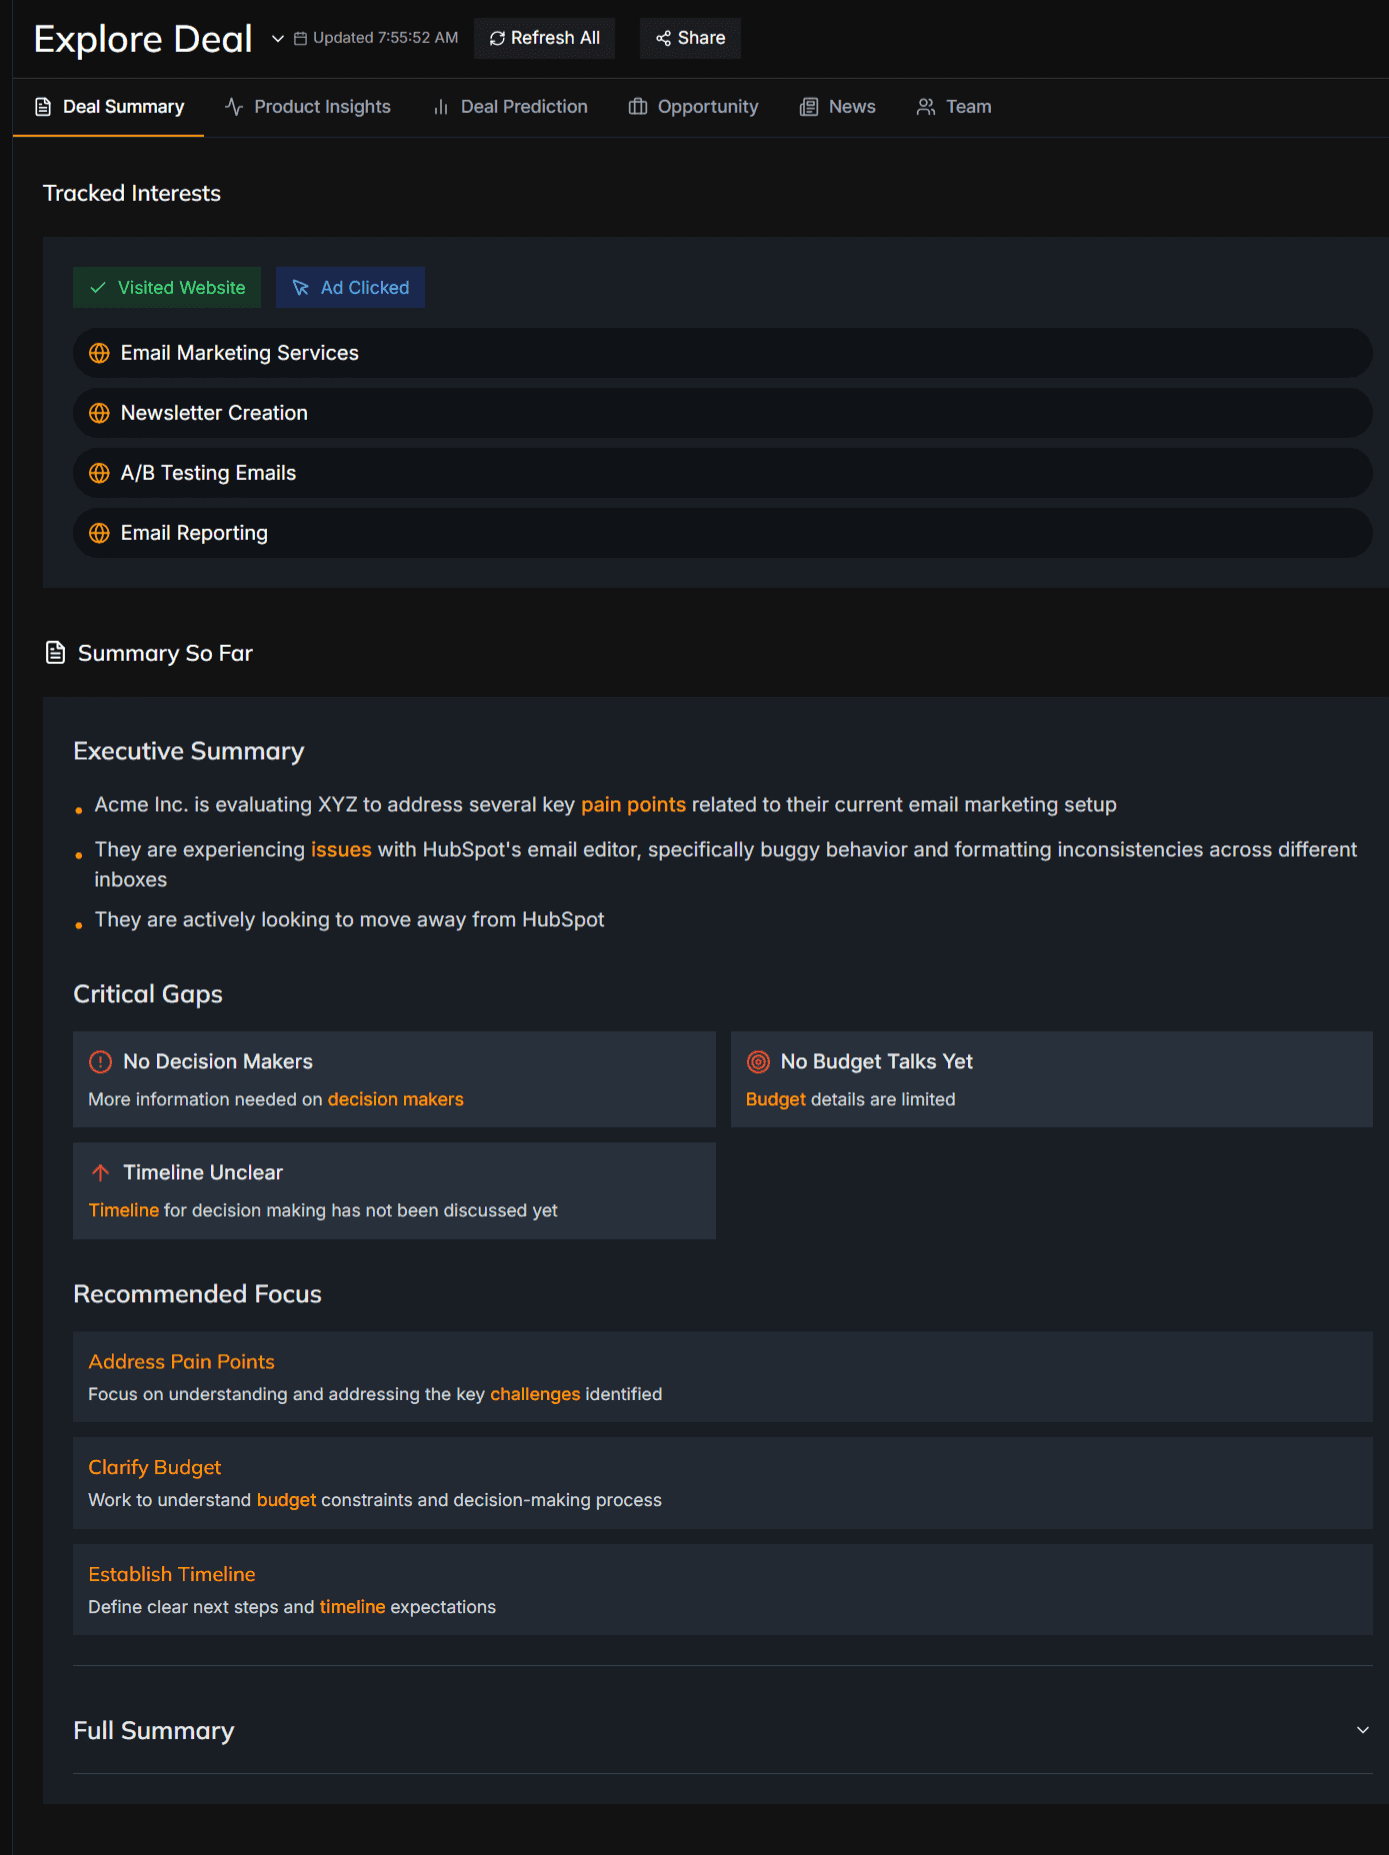Select the Email Reporting interest row
This screenshot has width=1389, height=1855.
tap(723, 533)
